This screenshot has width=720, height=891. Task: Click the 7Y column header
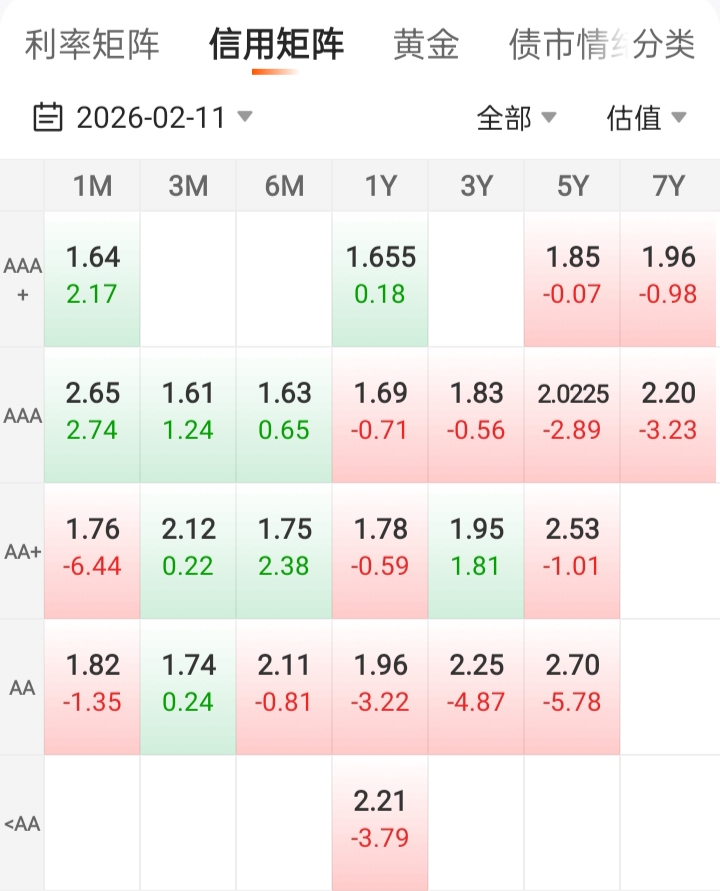point(668,185)
